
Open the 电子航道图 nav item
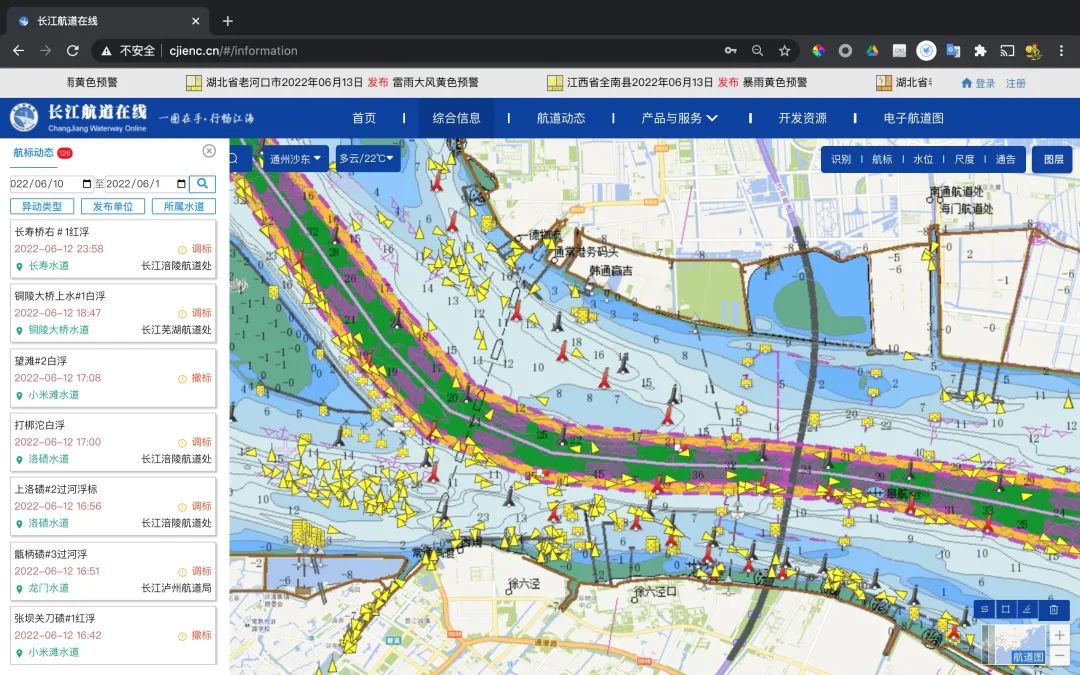click(913, 118)
